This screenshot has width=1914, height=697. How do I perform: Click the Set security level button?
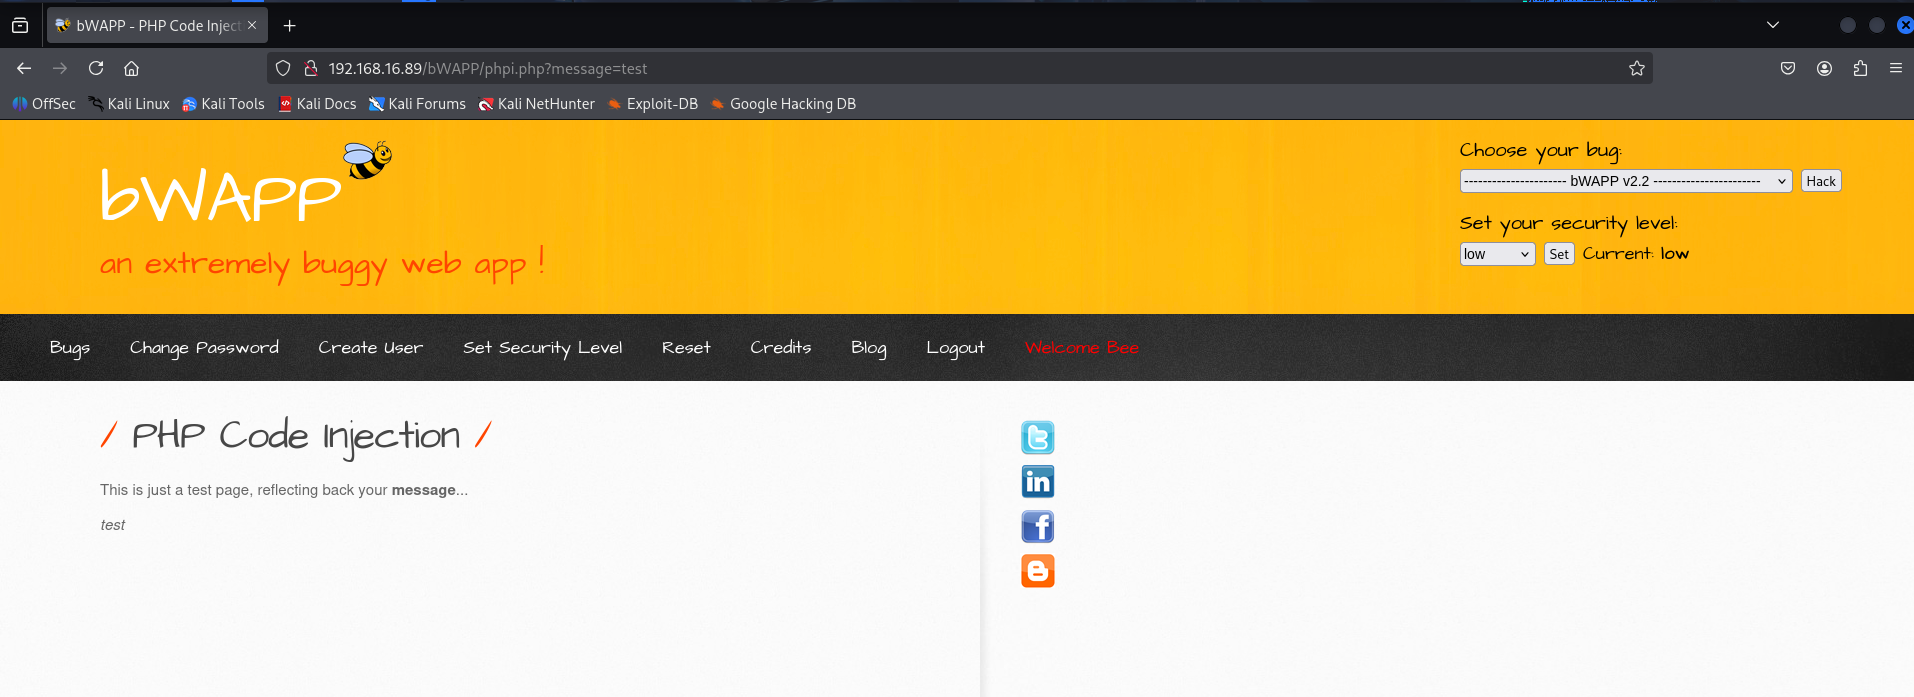click(1559, 254)
